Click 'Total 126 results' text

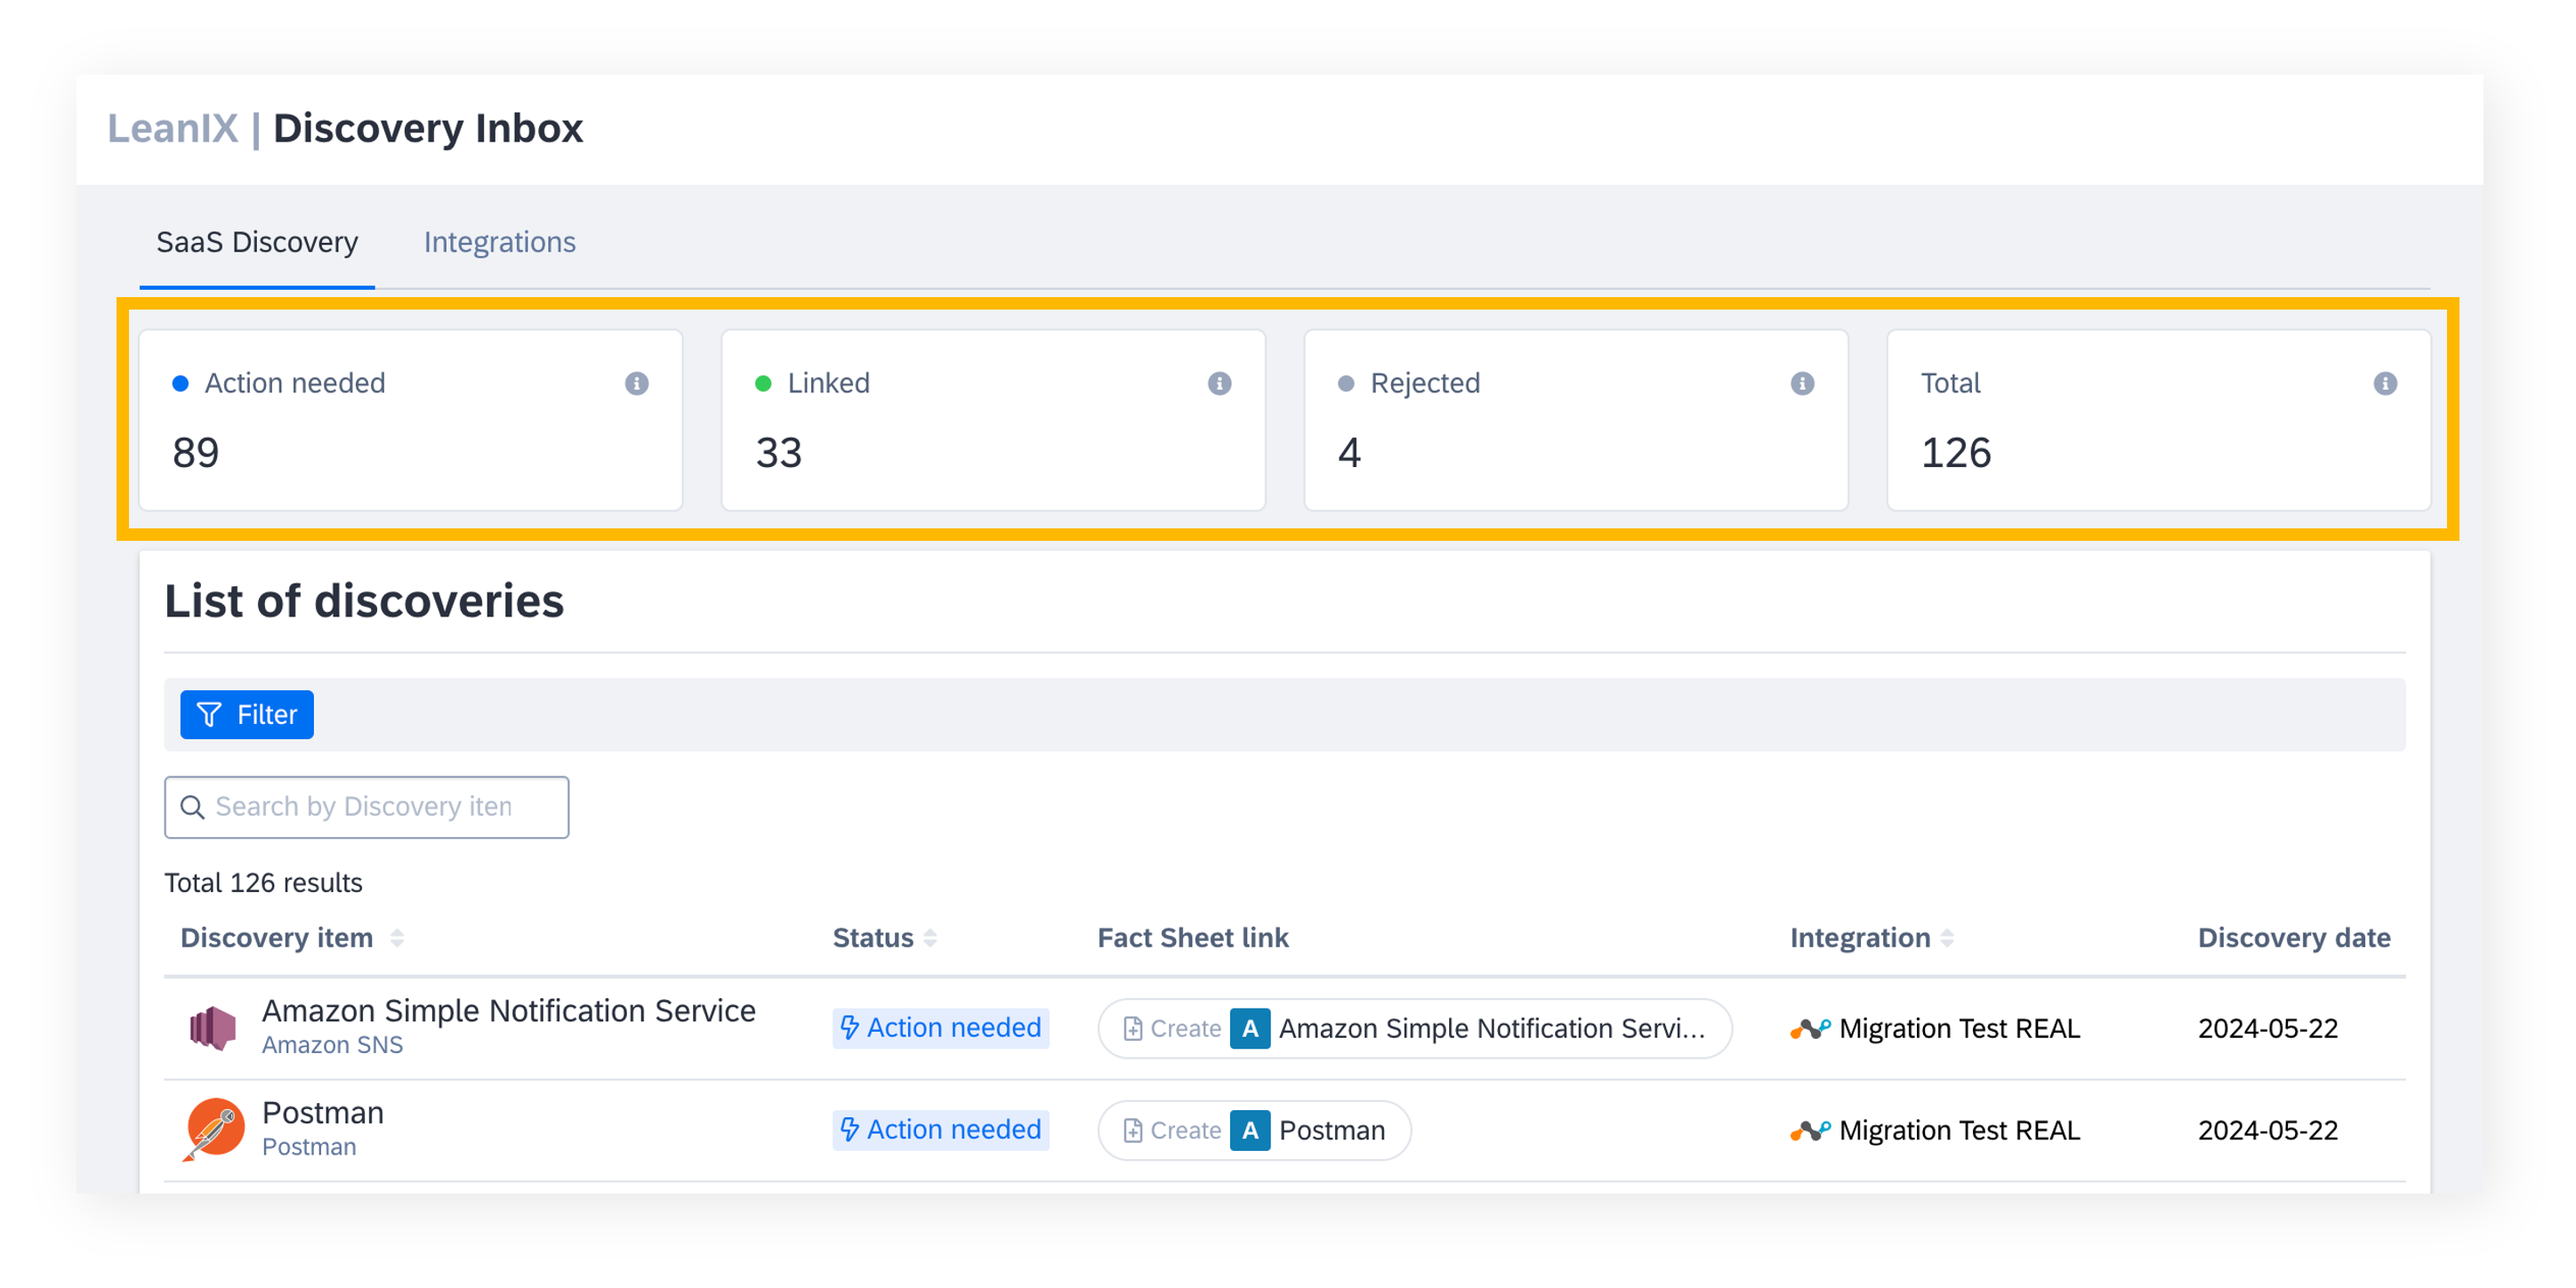(x=263, y=883)
